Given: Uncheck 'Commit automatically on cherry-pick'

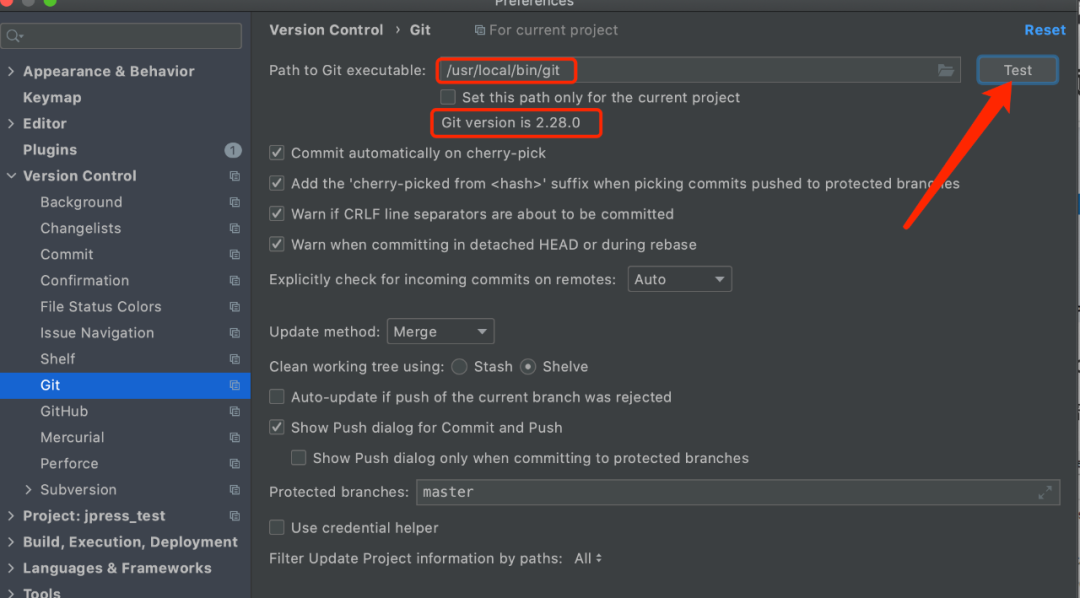Looking at the screenshot, I should pyautogui.click(x=277, y=153).
